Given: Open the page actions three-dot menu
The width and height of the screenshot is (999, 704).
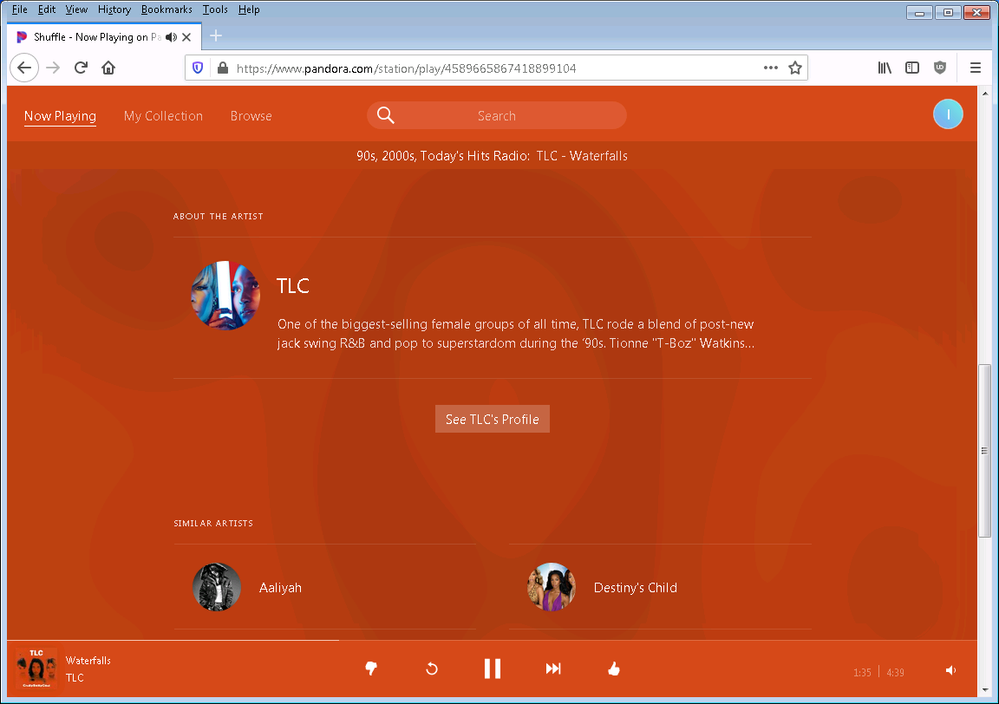Looking at the screenshot, I should click(x=770, y=68).
